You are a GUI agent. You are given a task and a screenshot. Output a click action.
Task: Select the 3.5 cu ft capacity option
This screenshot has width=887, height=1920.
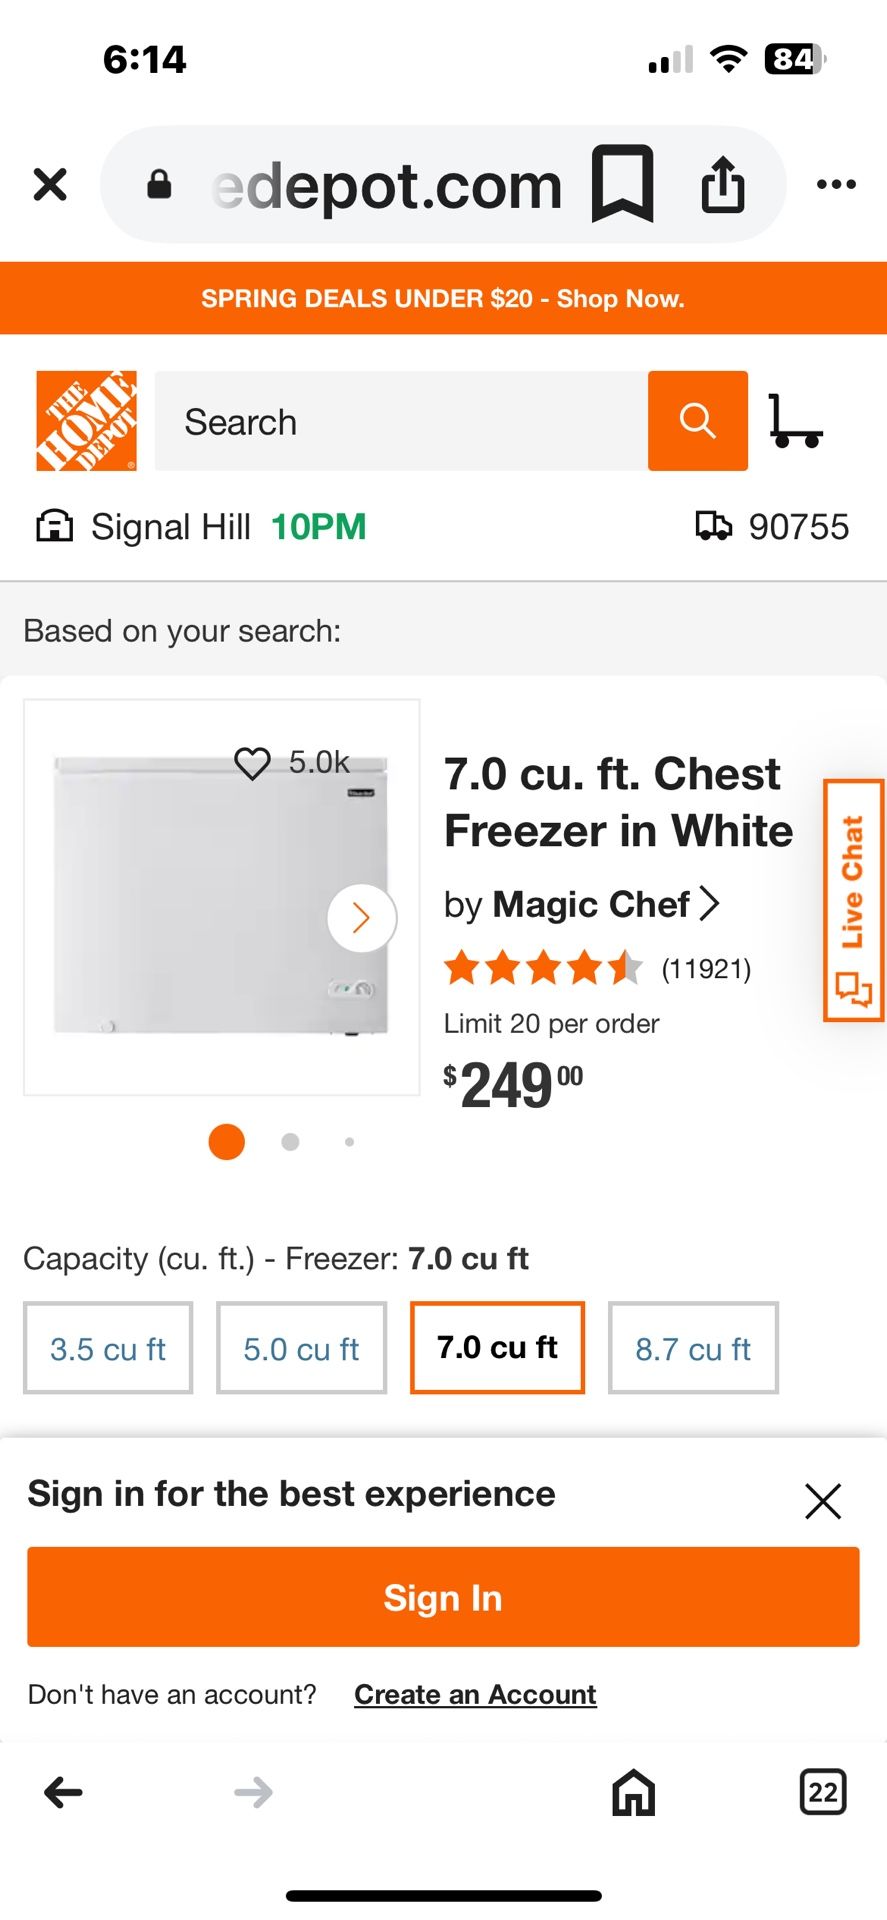[x=108, y=1348]
